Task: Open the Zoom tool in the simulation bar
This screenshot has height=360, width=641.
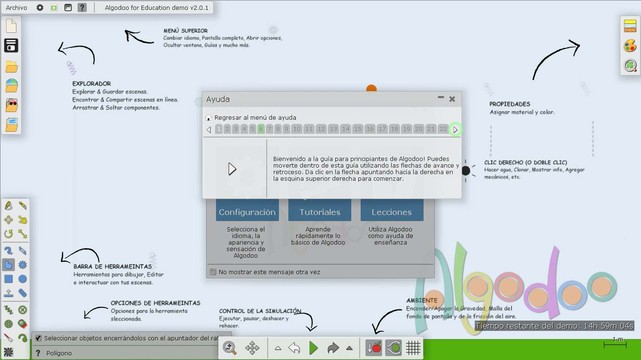Action: pyautogui.click(x=230, y=348)
